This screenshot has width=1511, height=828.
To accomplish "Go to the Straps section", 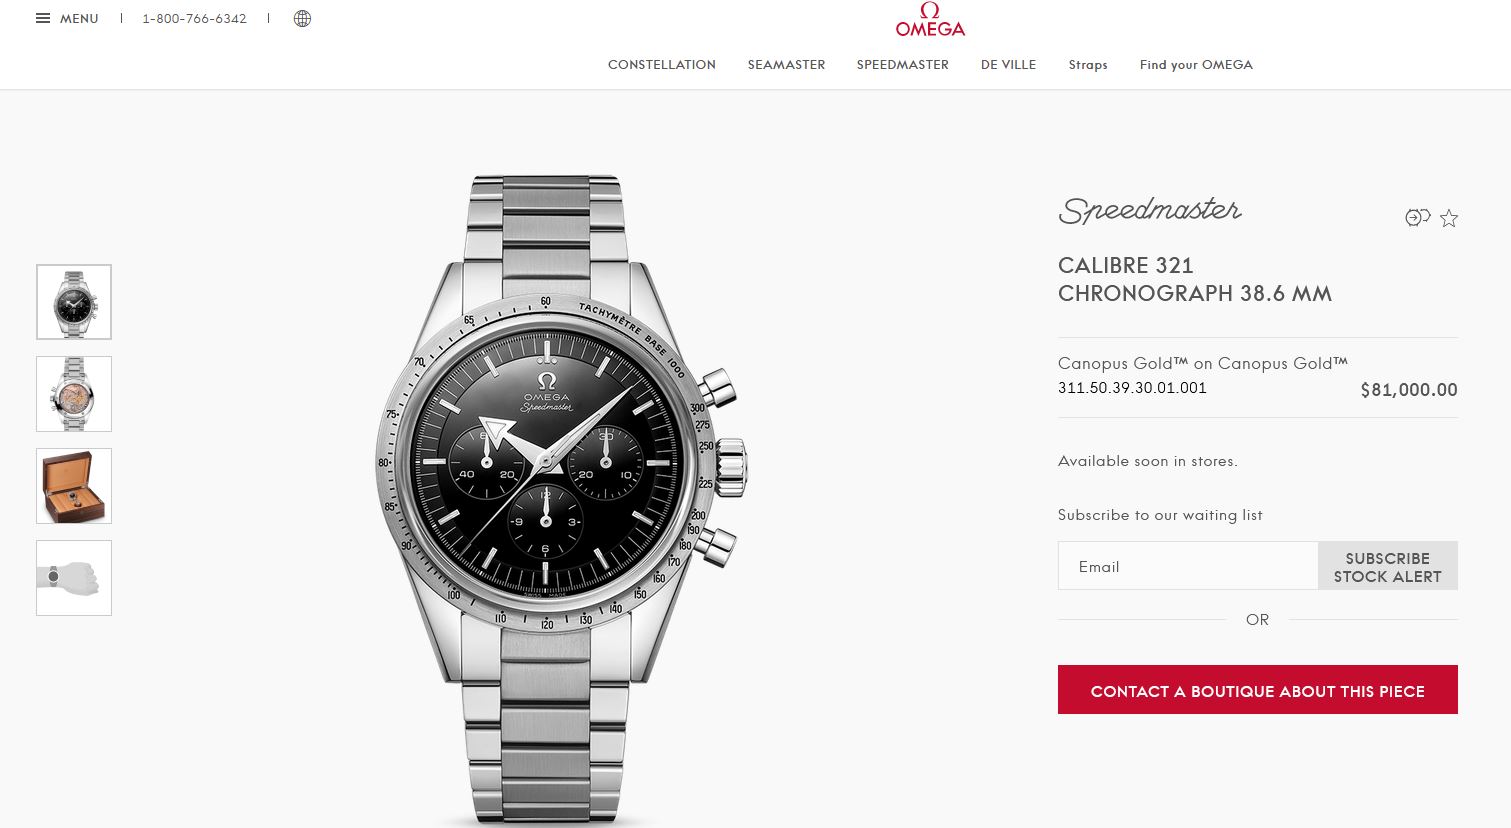I will tap(1088, 64).
